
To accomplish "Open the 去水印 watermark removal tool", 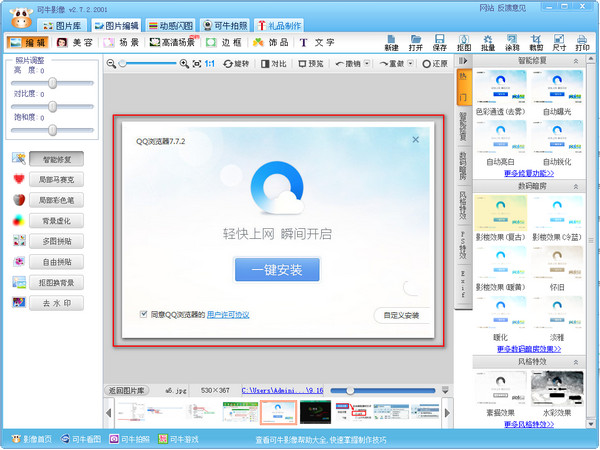I will click(56, 301).
